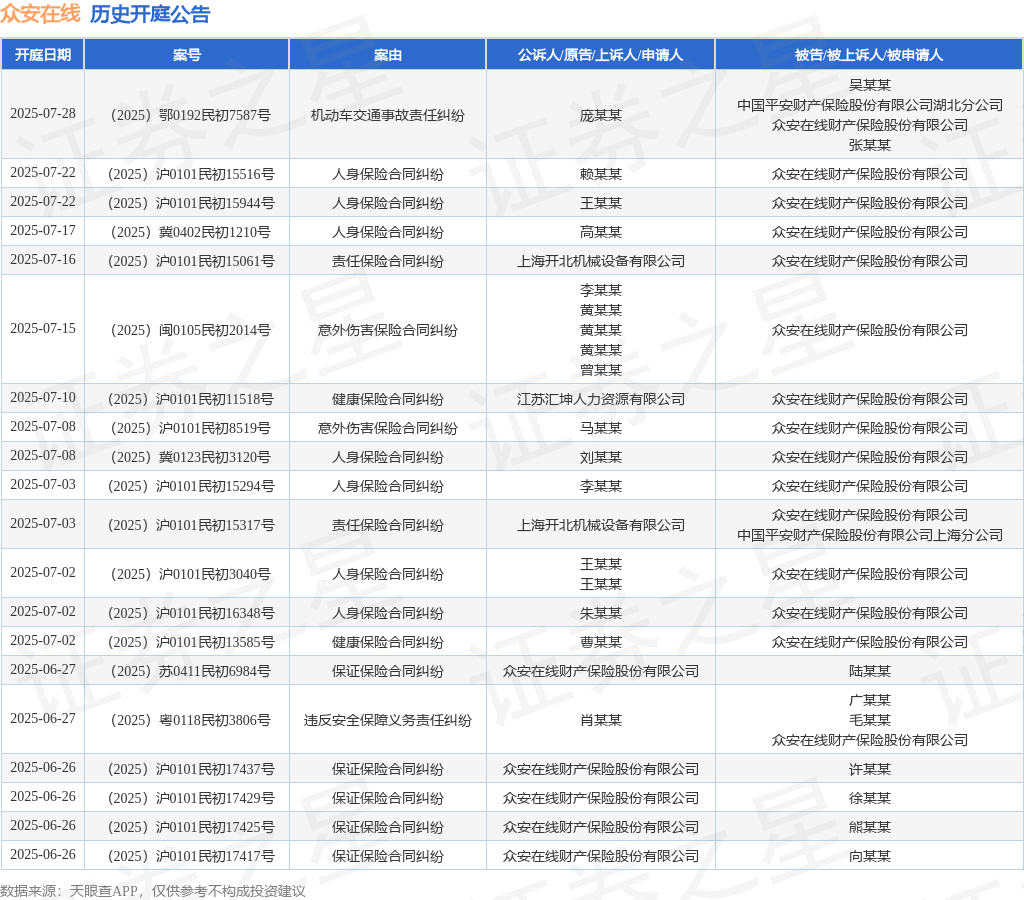
Task: Click the 公诉人/原告/上诉人/申请人 column header
Action: pyautogui.click(x=600, y=55)
